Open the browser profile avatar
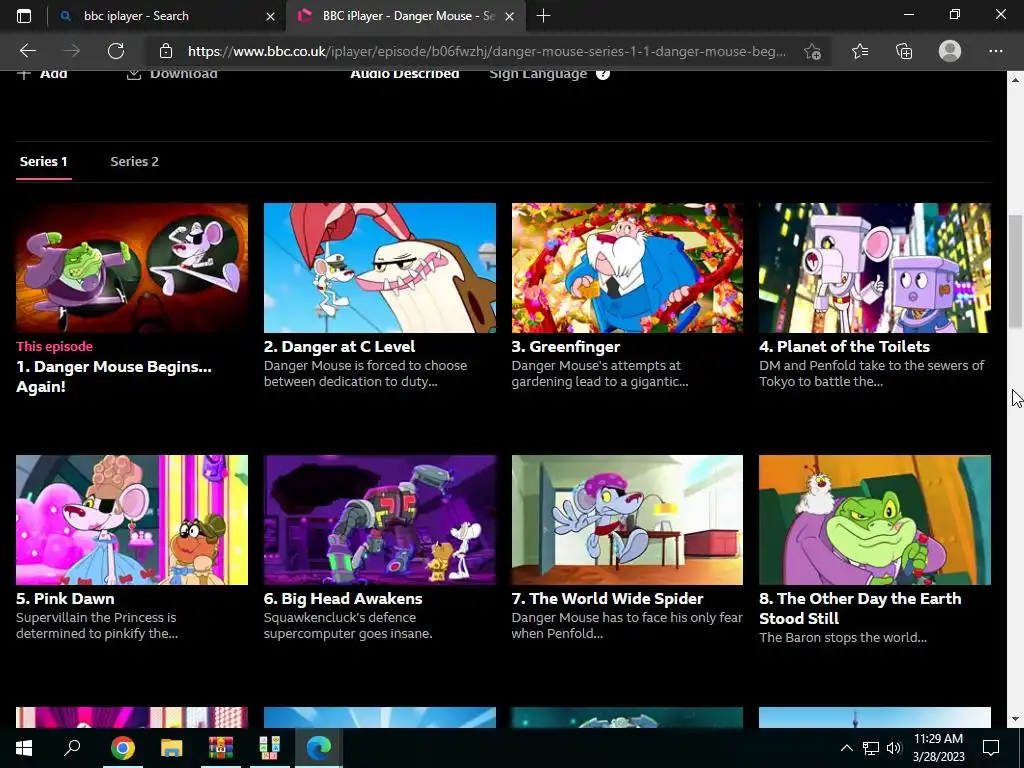 coord(950,51)
